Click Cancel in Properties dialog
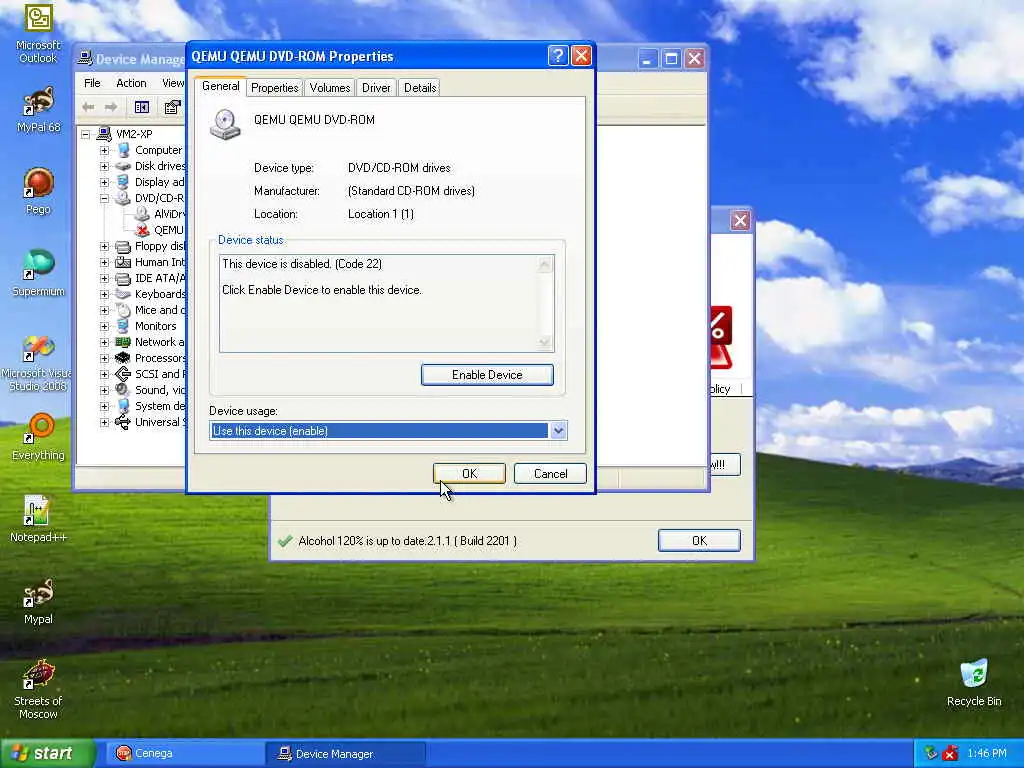 tap(551, 473)
